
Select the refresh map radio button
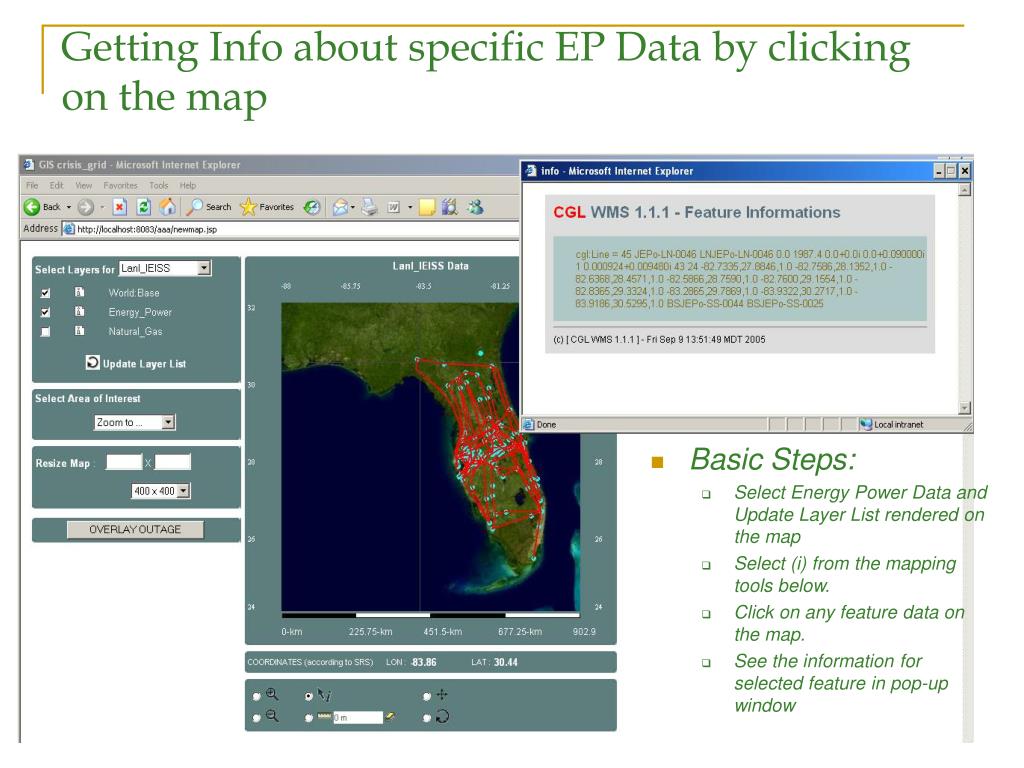(426, 718)
